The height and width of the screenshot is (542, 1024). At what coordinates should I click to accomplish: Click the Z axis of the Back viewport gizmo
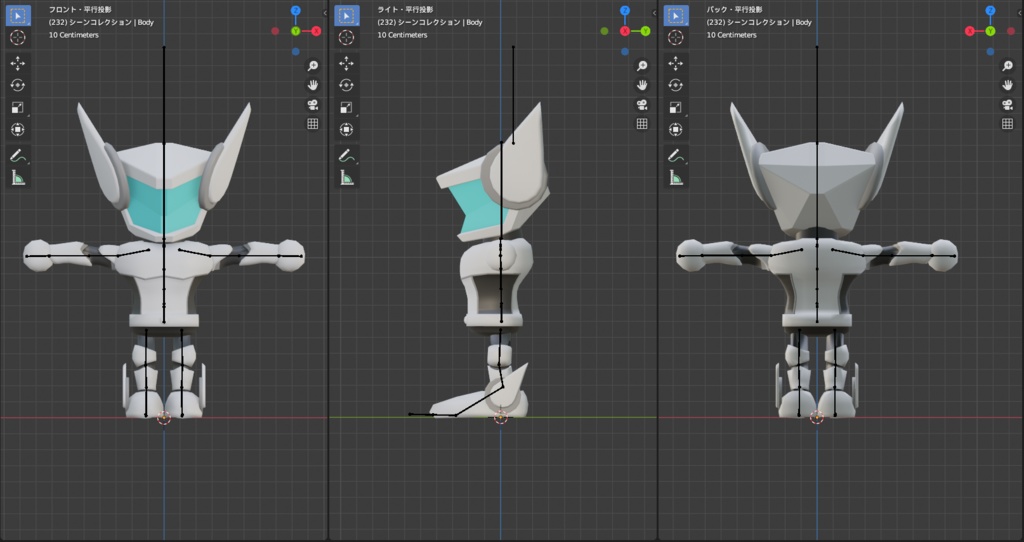pyautogui.click(x=991, y=10)
